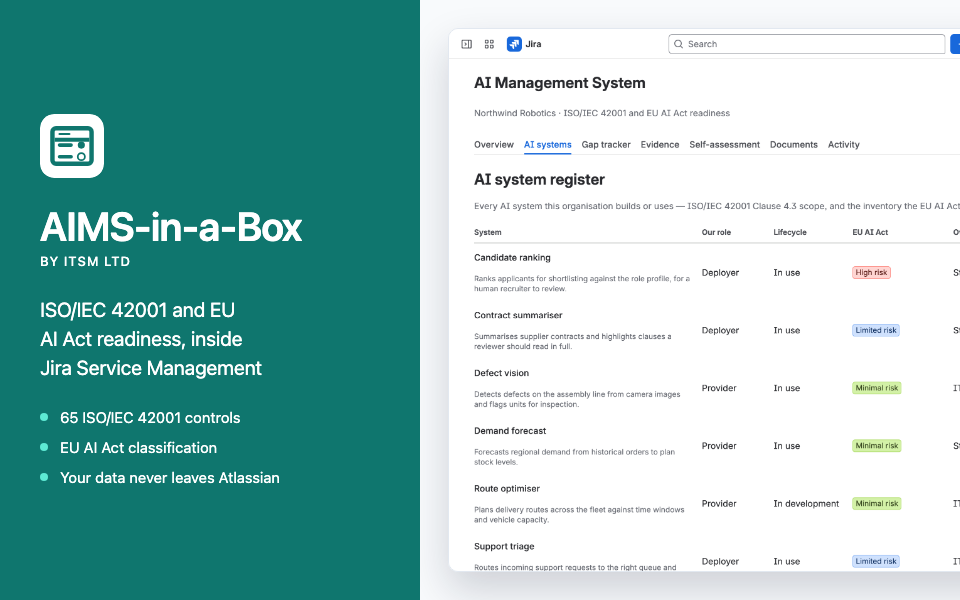The height and width of the screenshot is (600, 960).
Task: Click the Limited risk badge for Contract summariser
Action: point(876,330)
